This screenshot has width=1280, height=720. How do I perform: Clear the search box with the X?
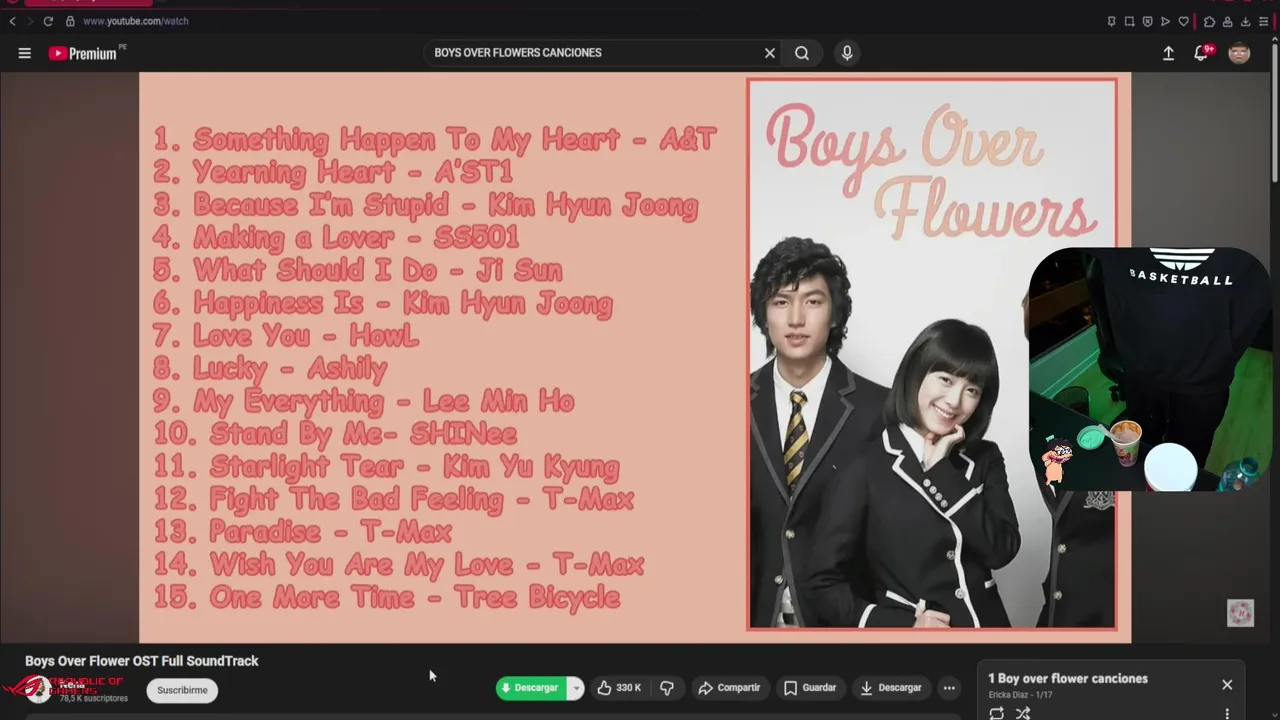[770, 53]
